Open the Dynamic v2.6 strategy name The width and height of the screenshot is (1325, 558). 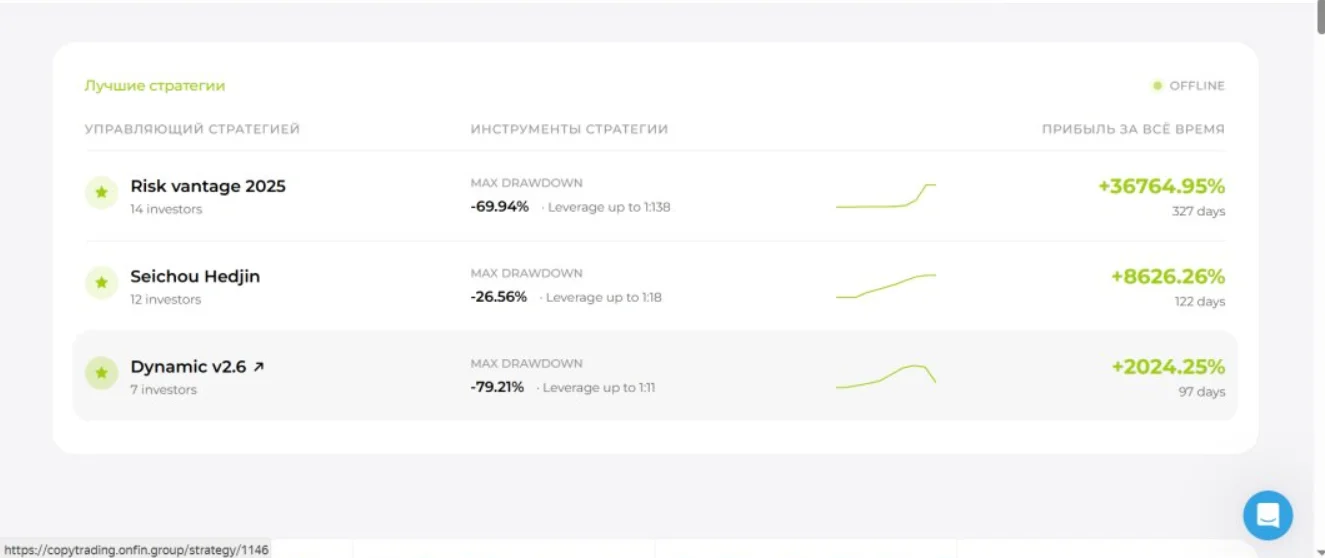[x=188, y=367]
